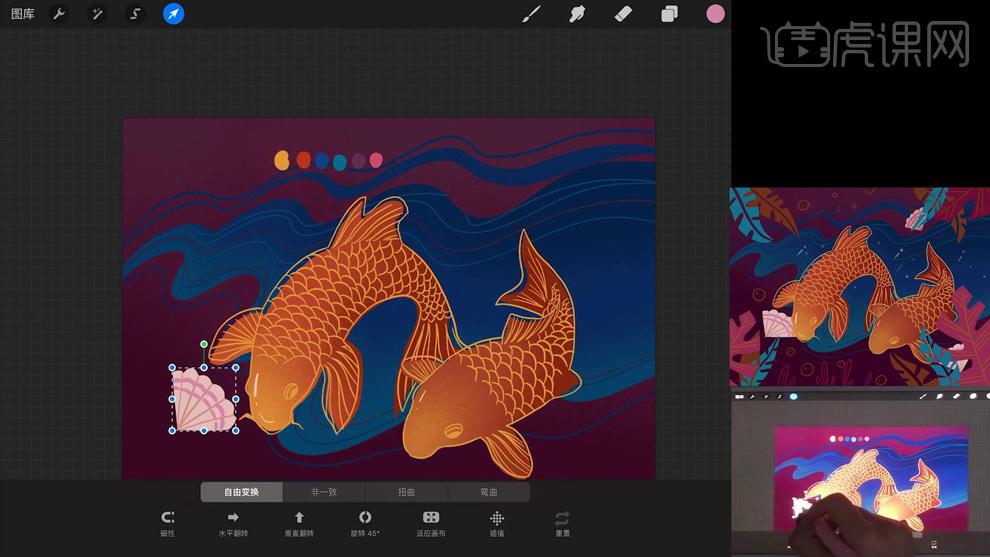The image size is (990, 557).
Task: Toggle 磁性 magnetics snapping
Action: click(x=167, y=524)
